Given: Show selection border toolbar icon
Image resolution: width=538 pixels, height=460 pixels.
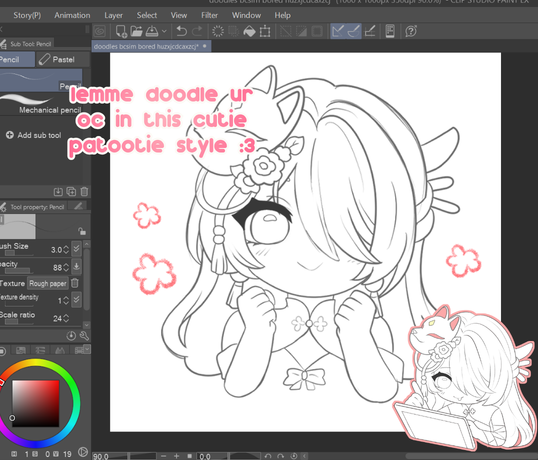Looking at the screenshot, I should (x=317, y=32).
